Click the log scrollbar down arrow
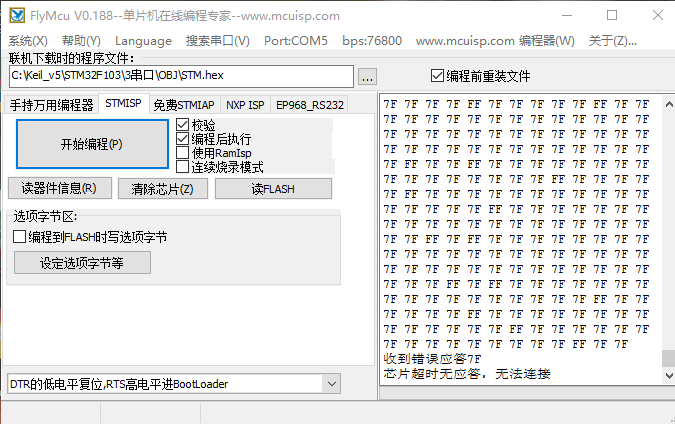 tap(669, 375)
